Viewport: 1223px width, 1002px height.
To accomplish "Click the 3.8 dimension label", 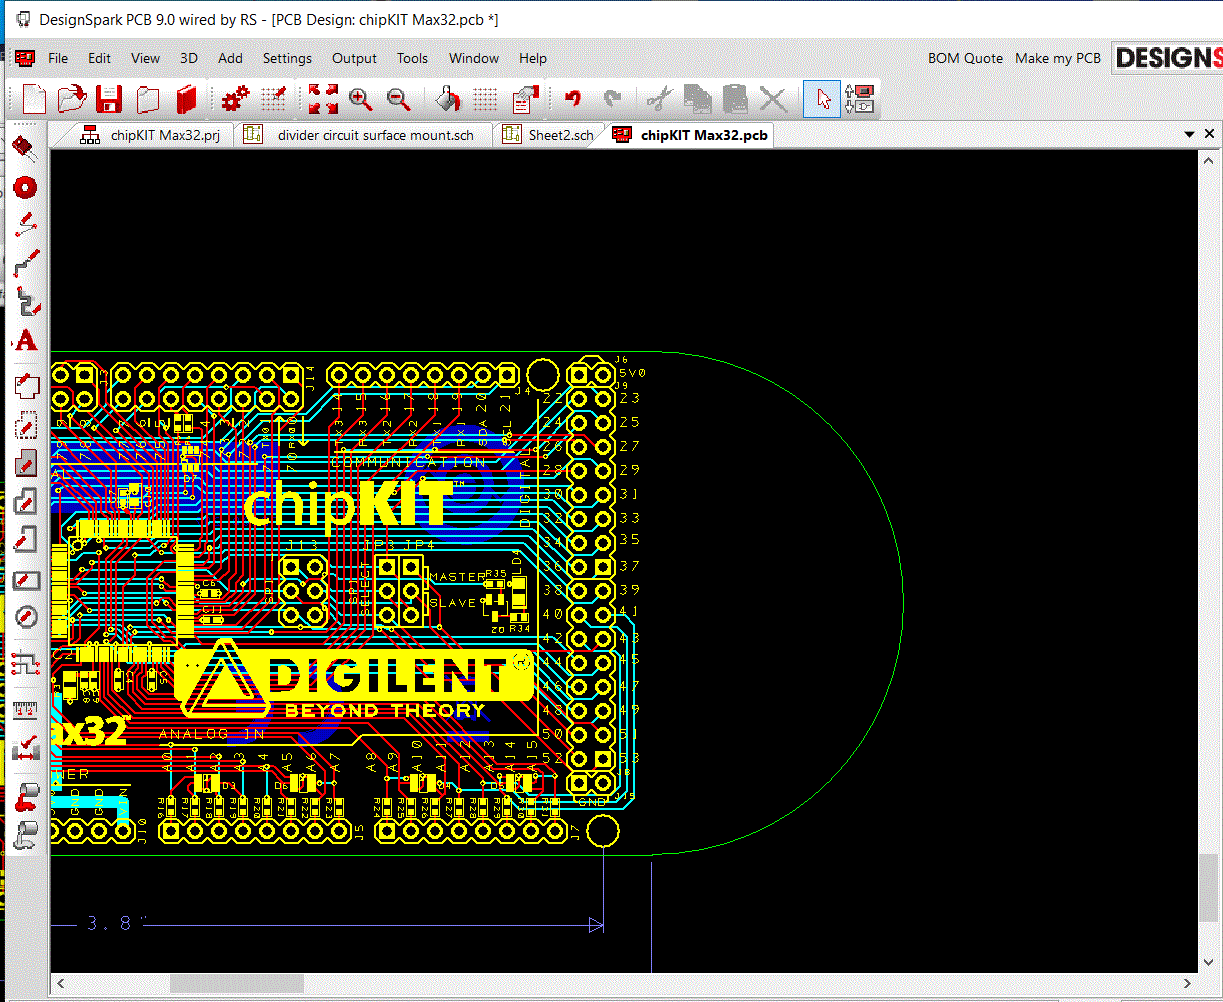I will [x=110, y=923].
